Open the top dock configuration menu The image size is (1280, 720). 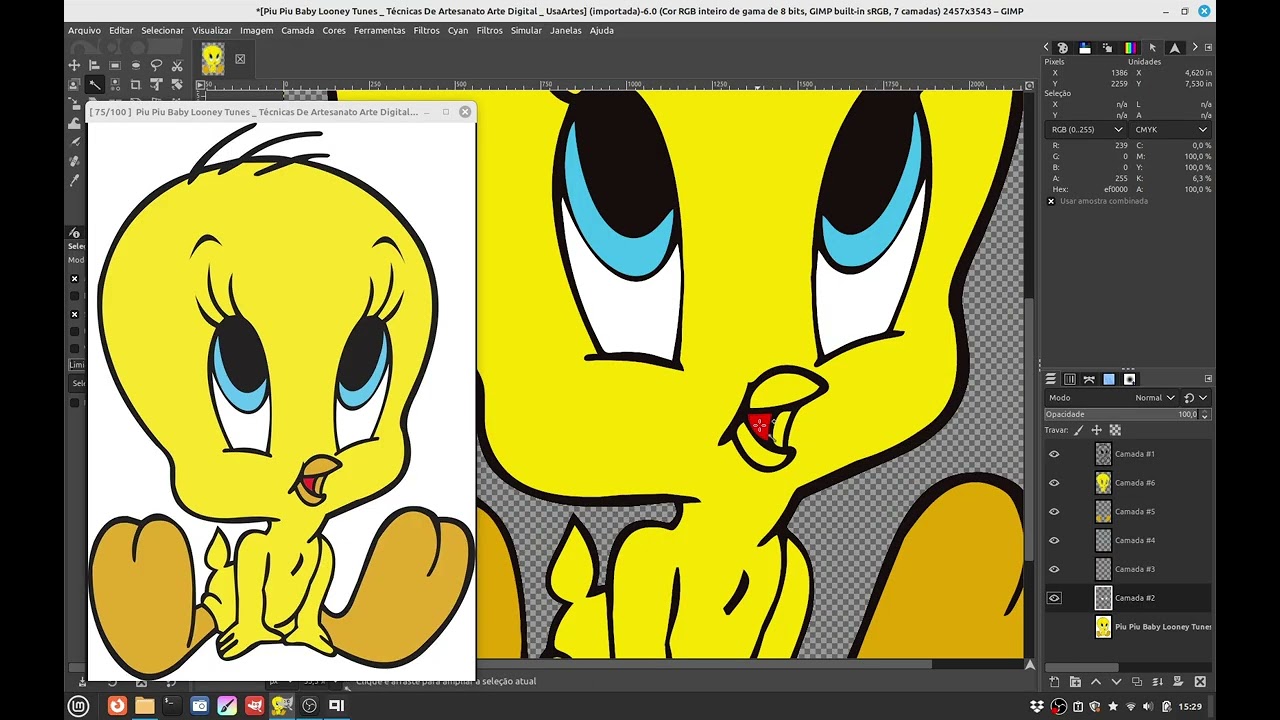click(1208, 47)
